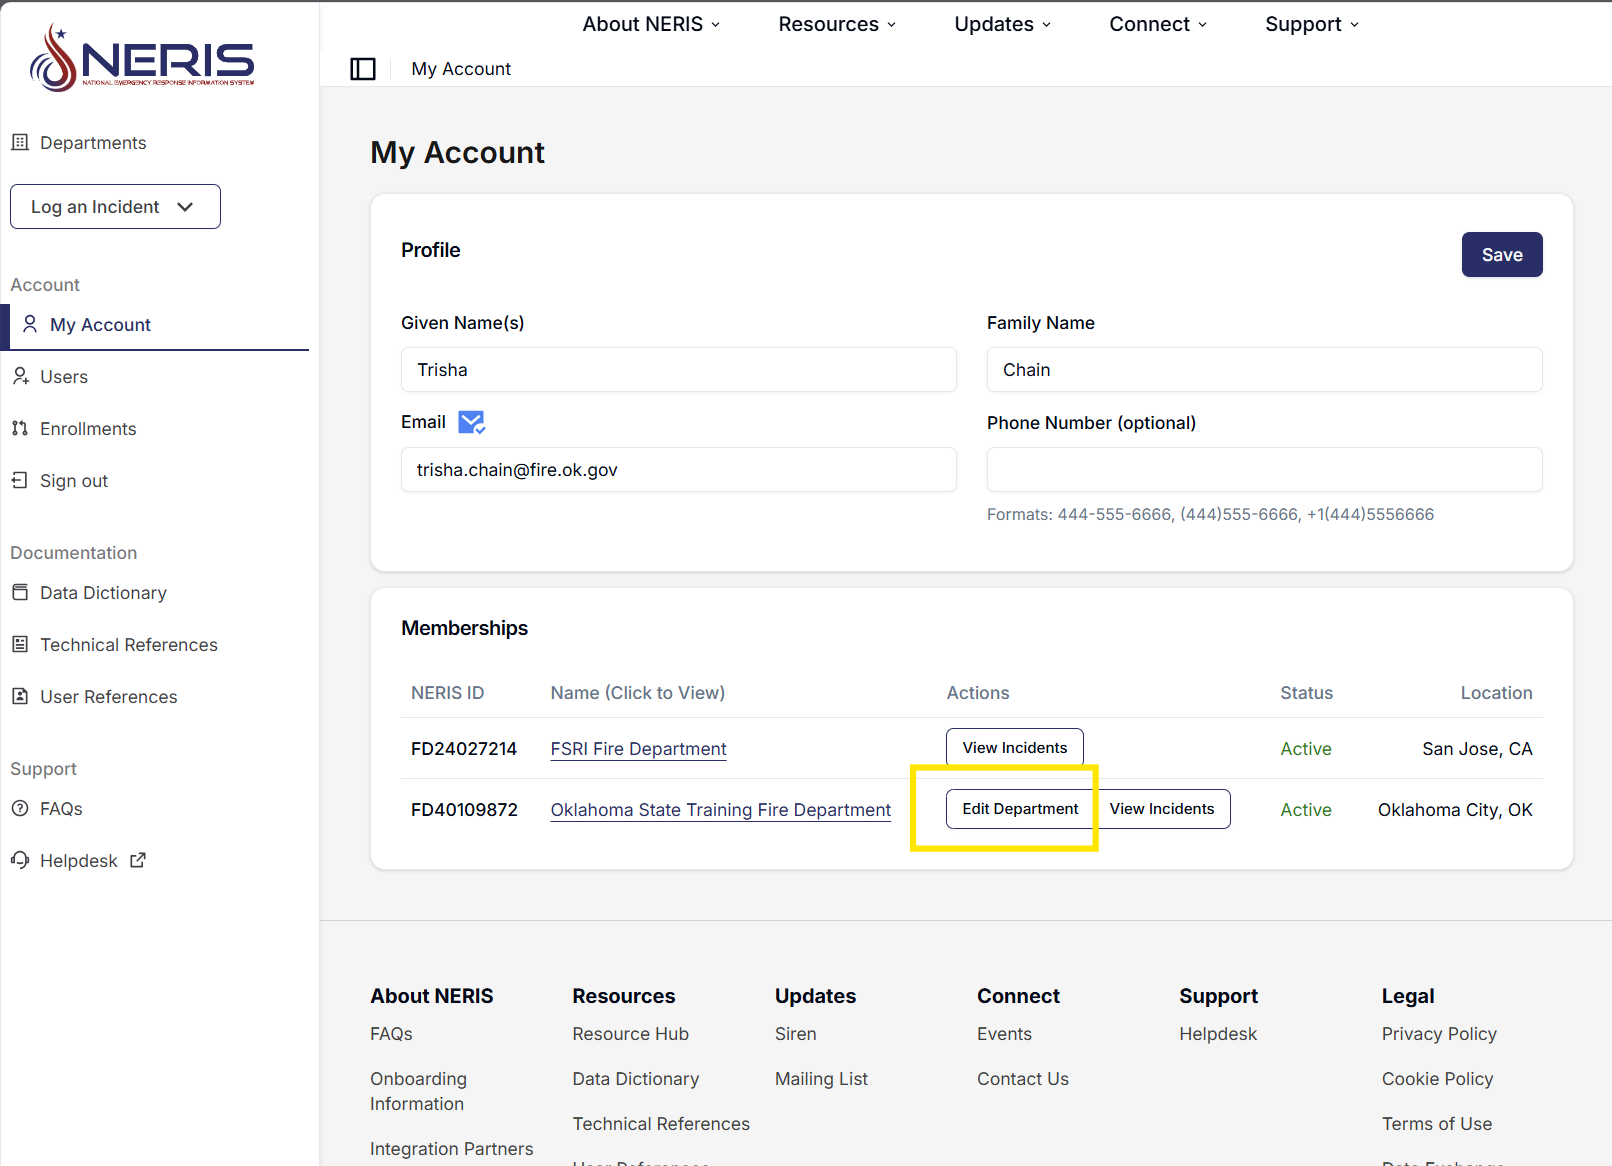Click the Departments building icon

point(20,143)
